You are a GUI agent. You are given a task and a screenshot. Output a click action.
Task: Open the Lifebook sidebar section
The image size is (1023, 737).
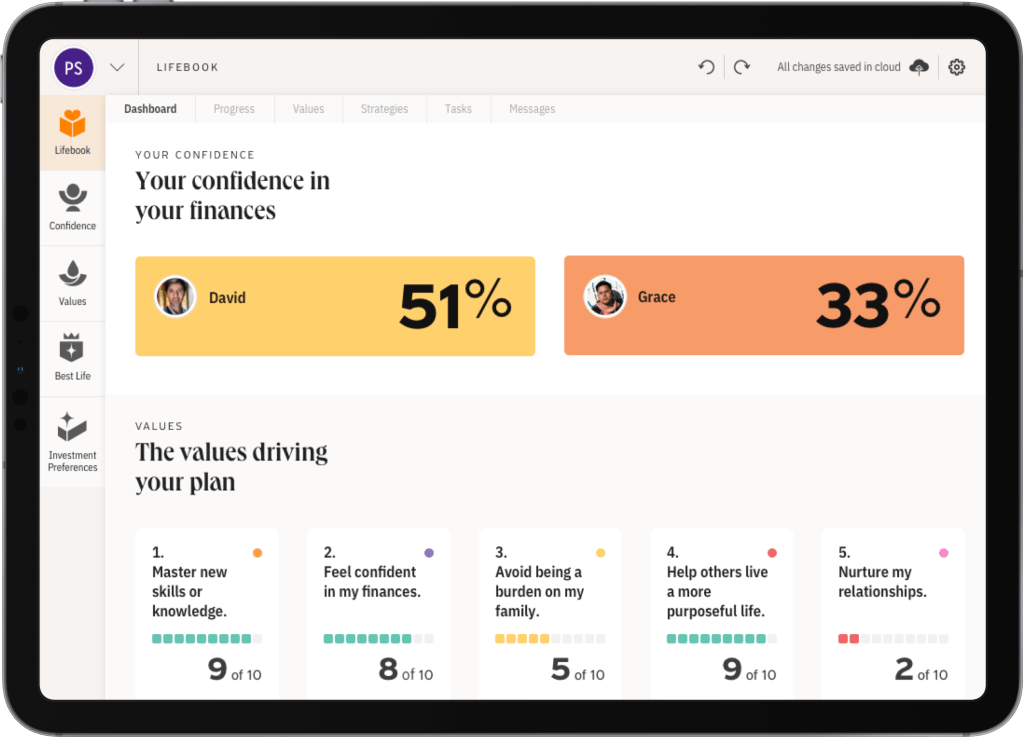pyautogui.click(x=72, y=133)
